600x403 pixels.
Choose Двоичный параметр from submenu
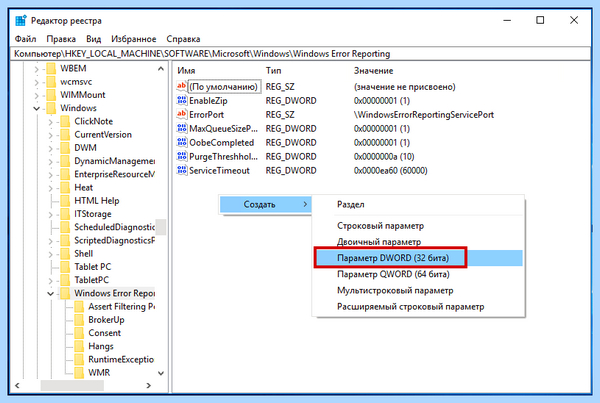418,242
